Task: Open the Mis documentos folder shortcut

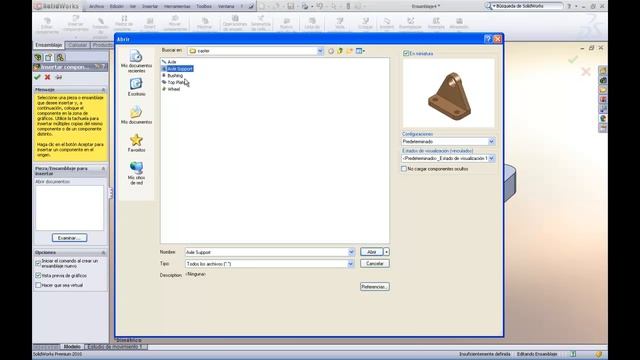Action: [136, 115]
